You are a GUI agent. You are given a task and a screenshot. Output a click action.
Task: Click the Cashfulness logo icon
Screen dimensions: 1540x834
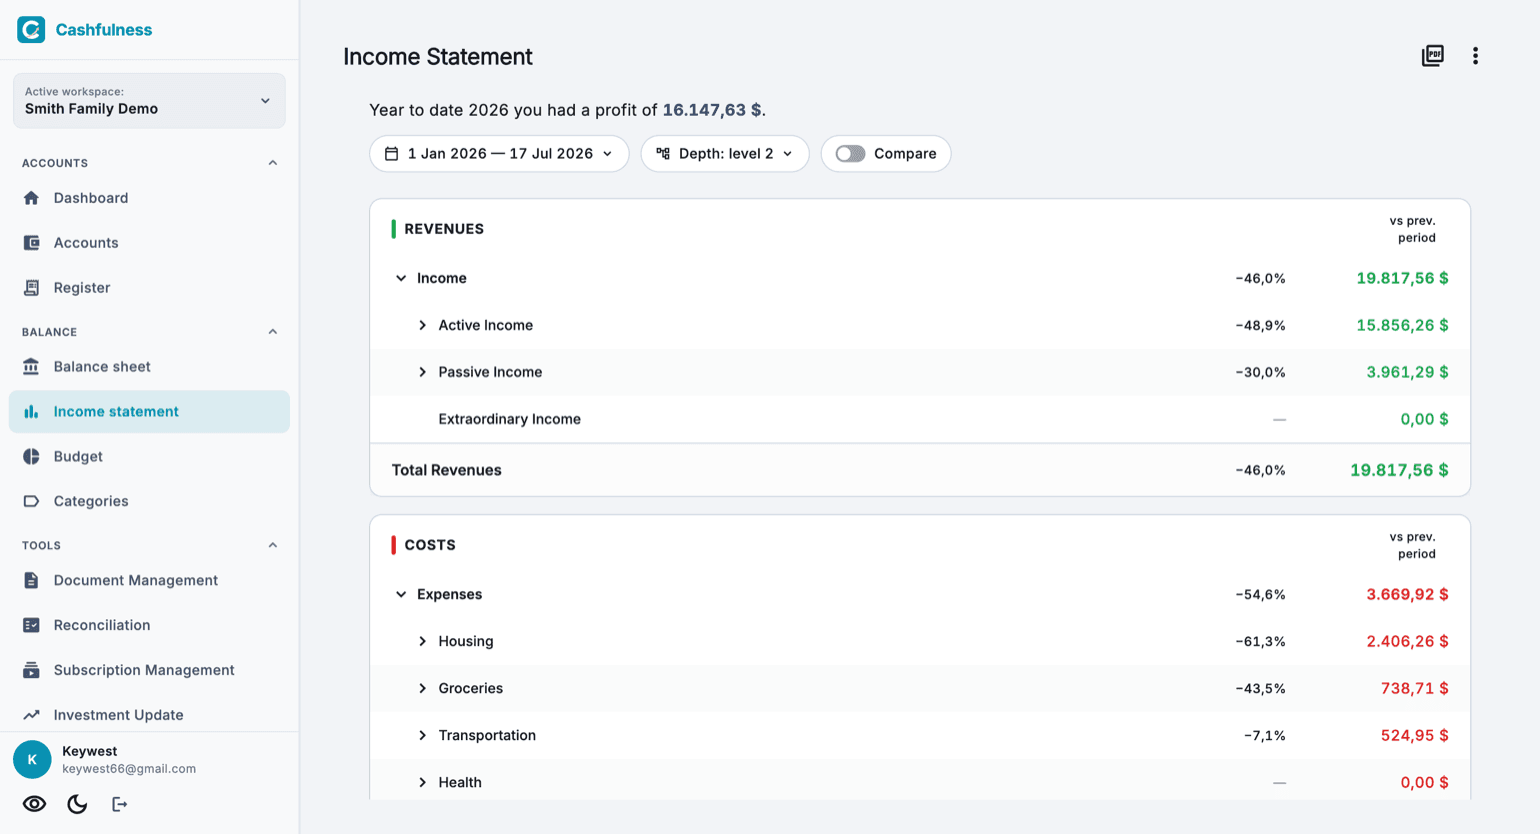[31, 30]
